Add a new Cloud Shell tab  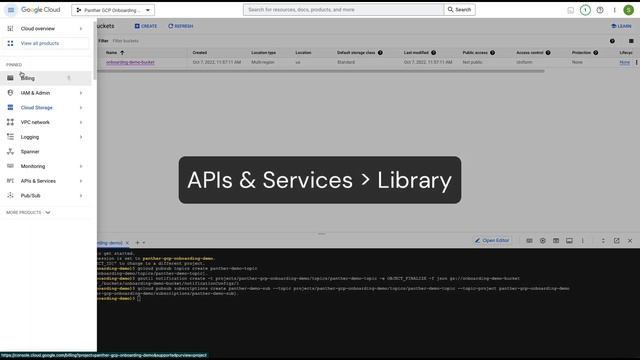(x=137, y=243)
